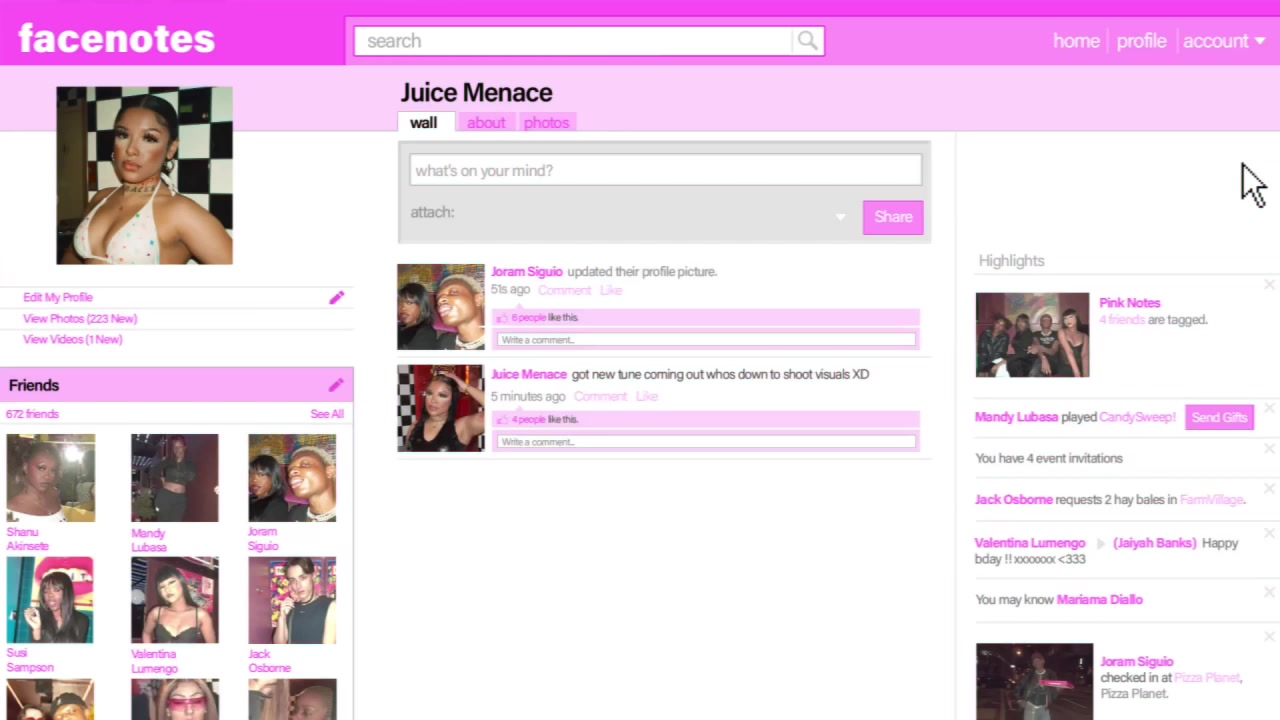
Task: Click the Pink Notes link
Action: (x=1129, y=303)
